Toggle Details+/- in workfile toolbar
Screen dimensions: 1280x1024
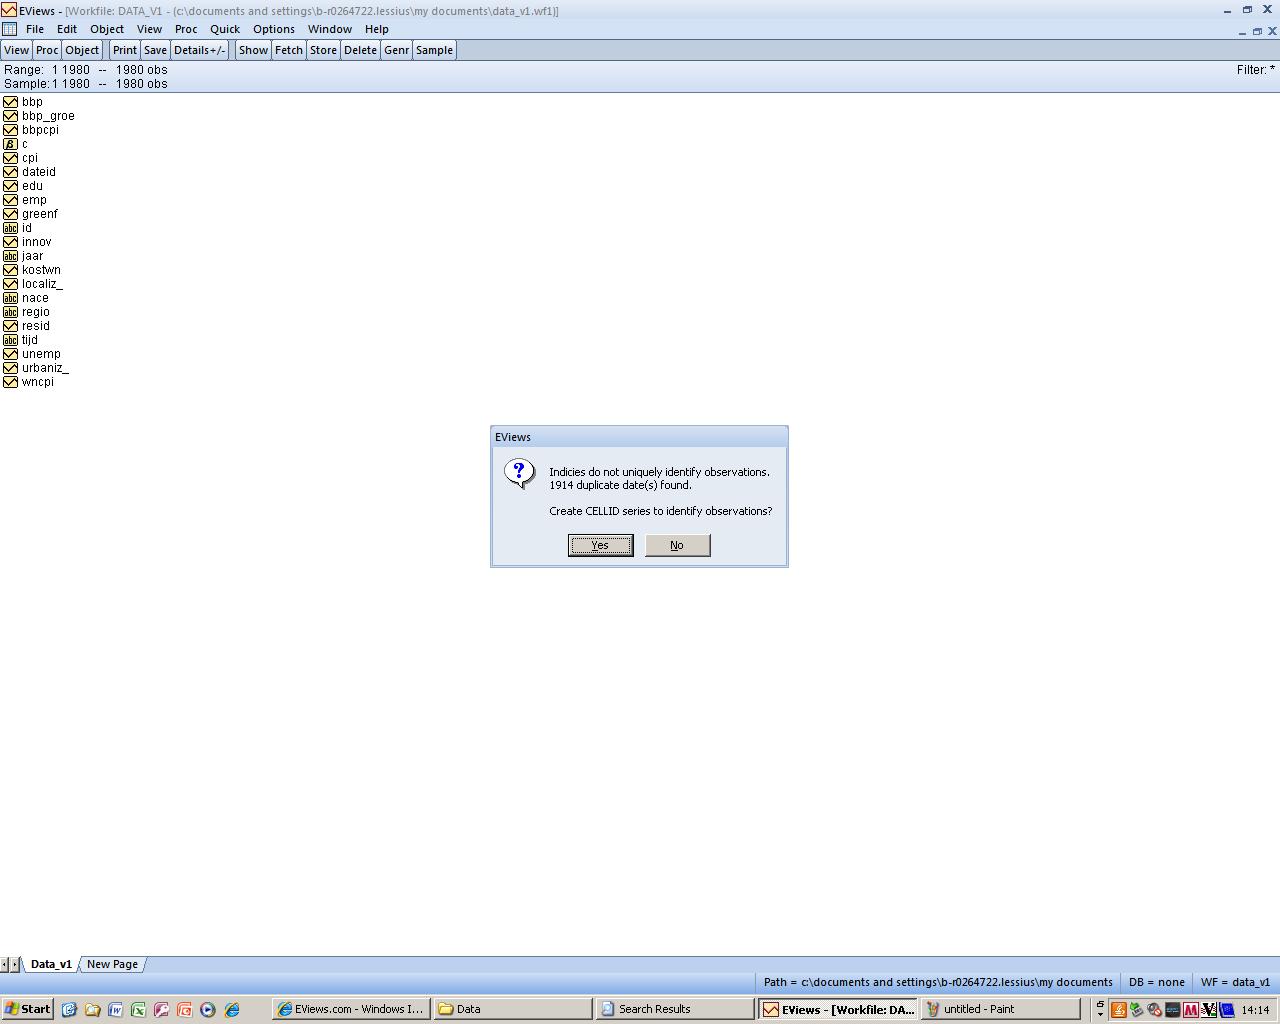[x=199, y=50]
